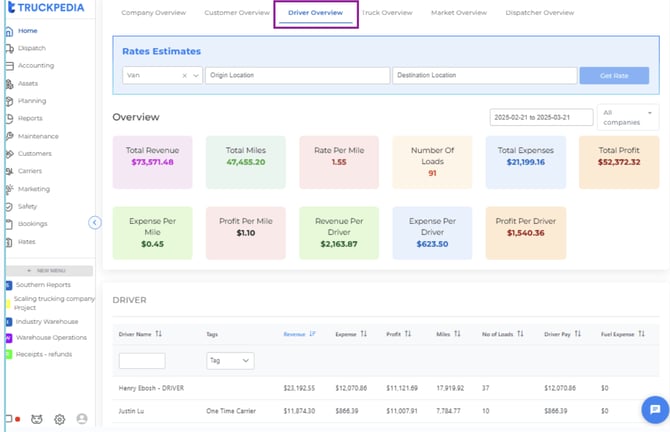
Task: Open the Warehouse Operations link
Action: (x=51, y=338)
